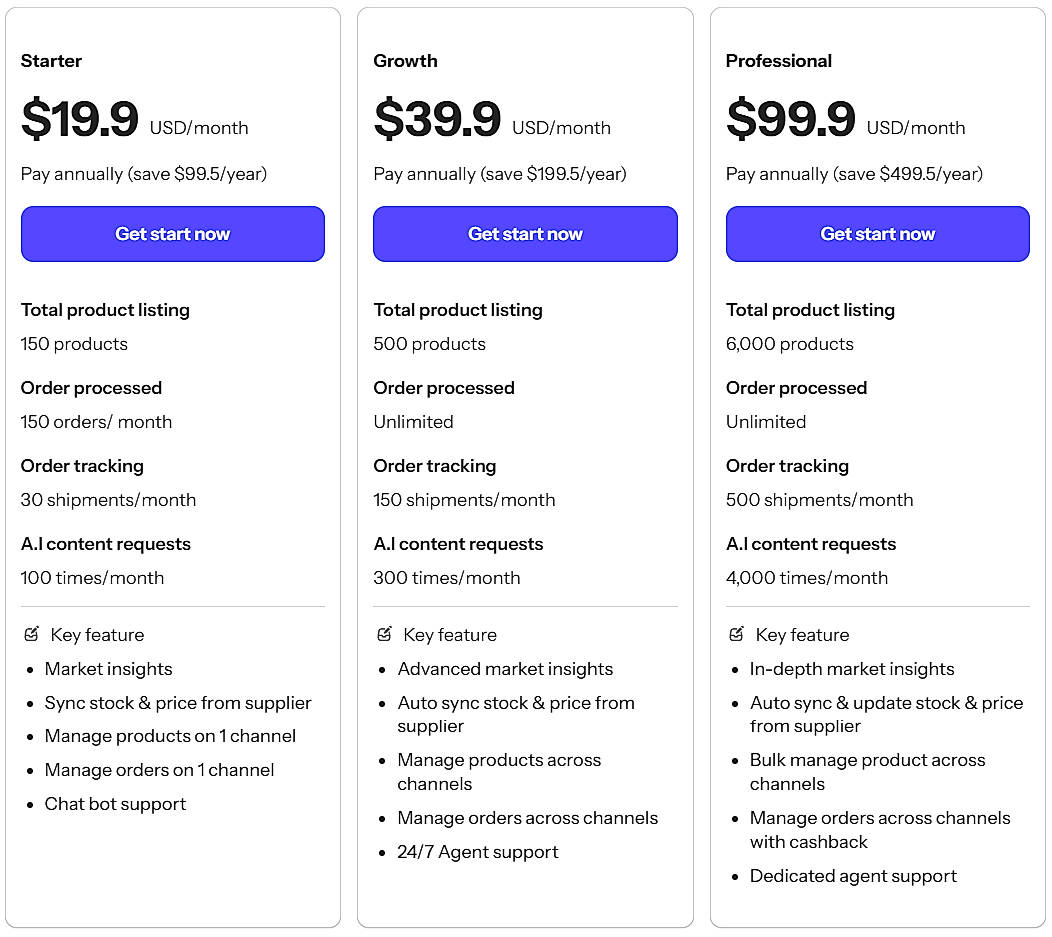Click Dedicated agent support feature item
The height and width of the screenshot is (937, 1052).
point(853,876)
